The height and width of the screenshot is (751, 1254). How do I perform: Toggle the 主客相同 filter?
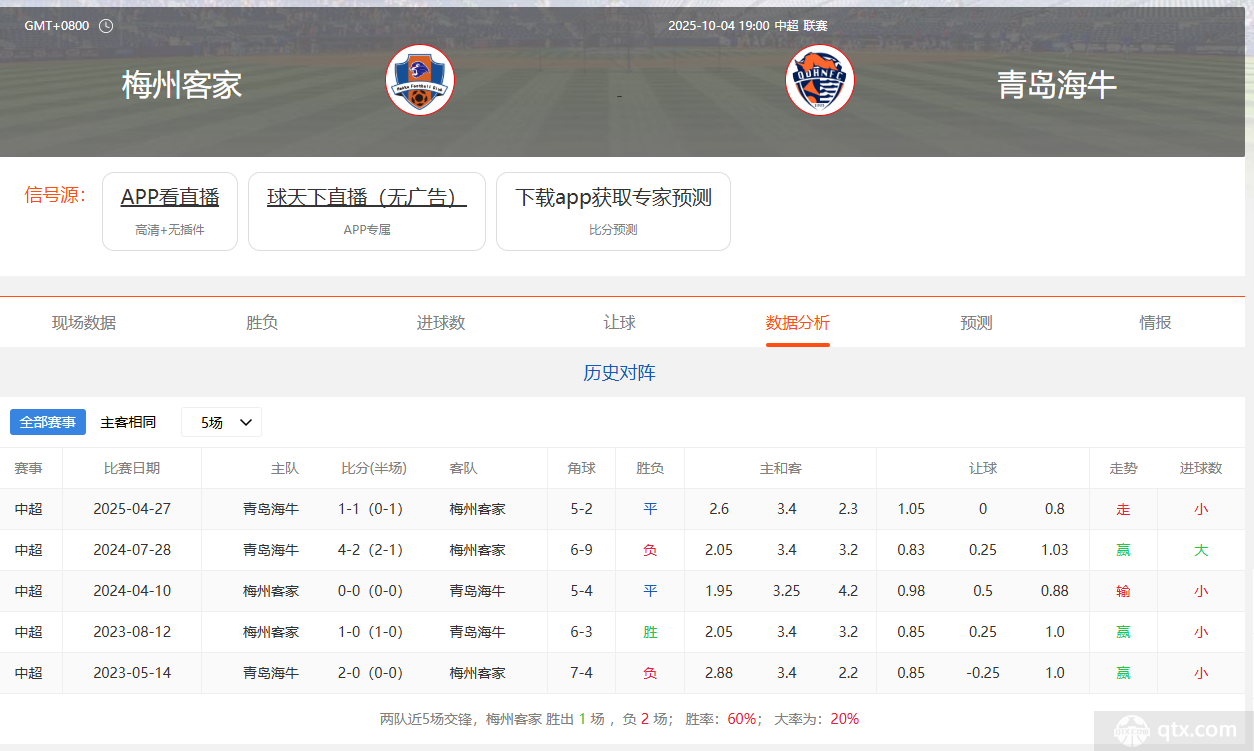pyautogui.click(x=128, y=422)
